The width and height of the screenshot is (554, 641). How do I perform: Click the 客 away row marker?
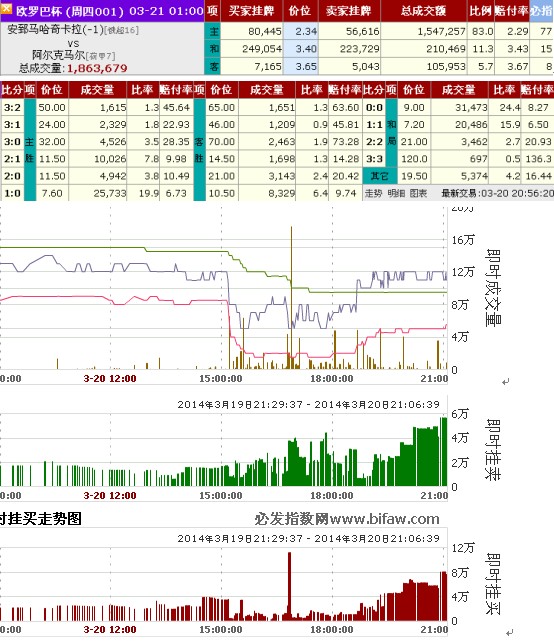click(213, 66)
